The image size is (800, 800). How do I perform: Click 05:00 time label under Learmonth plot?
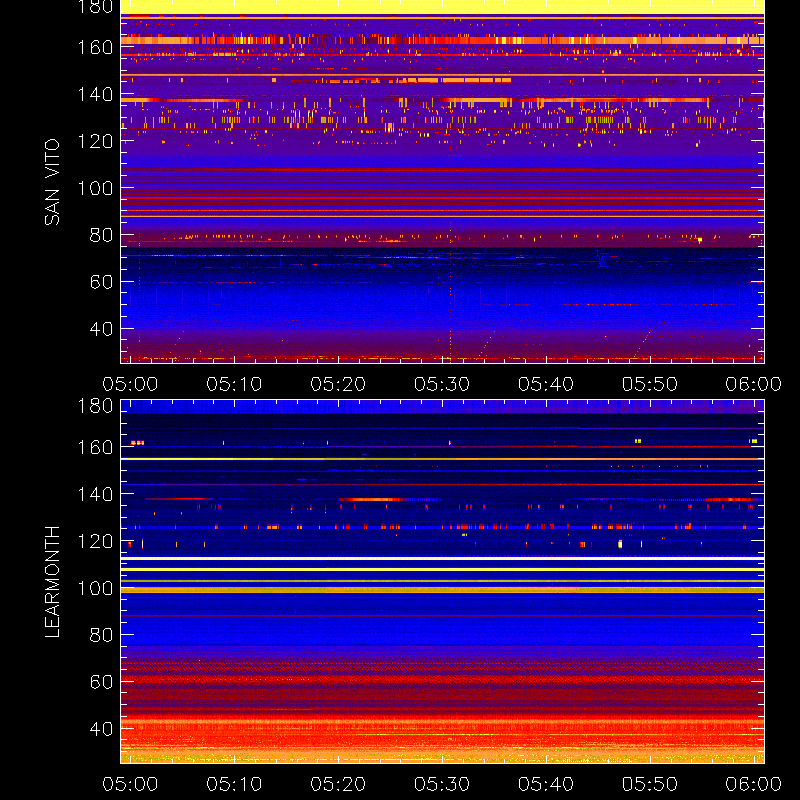point(130,784)
